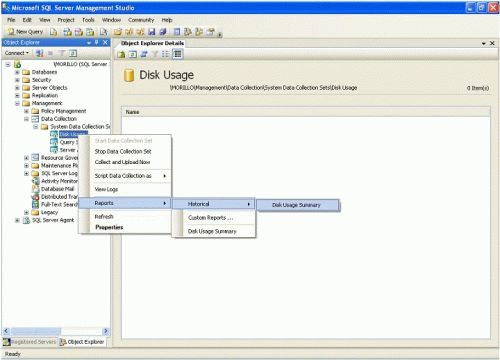This screenshot has width=500, height=360.
Task: Choose Custom Reports from Reports submenu
Action: tap(214, 218)
